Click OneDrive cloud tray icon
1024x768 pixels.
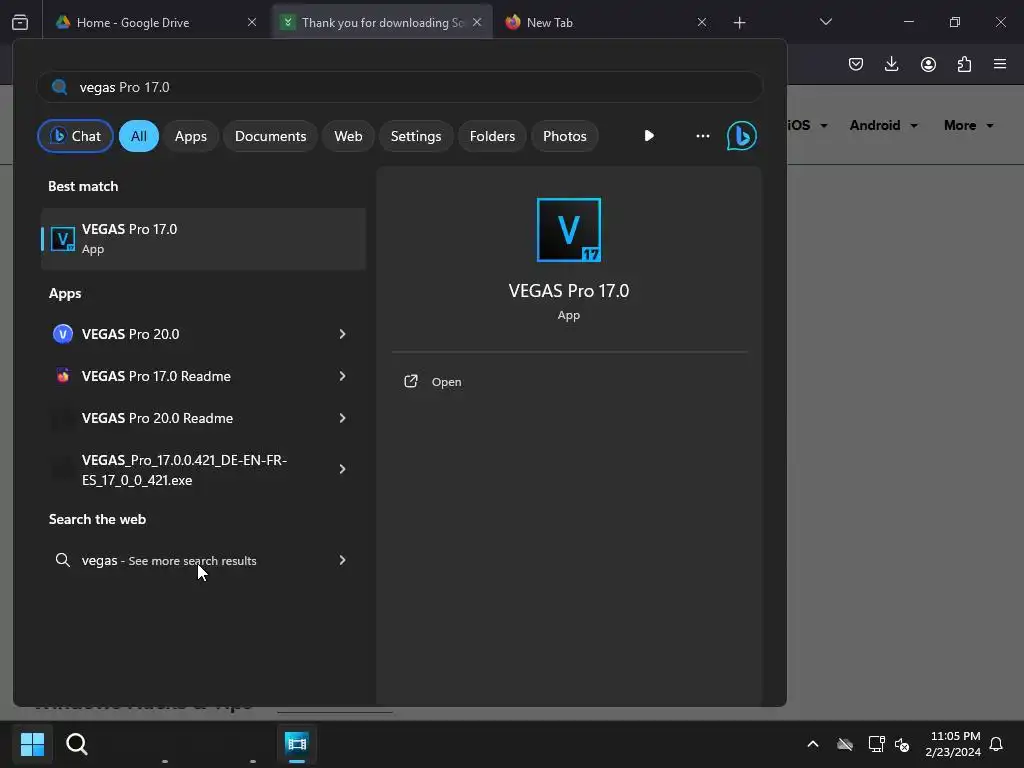coord(845,744)
